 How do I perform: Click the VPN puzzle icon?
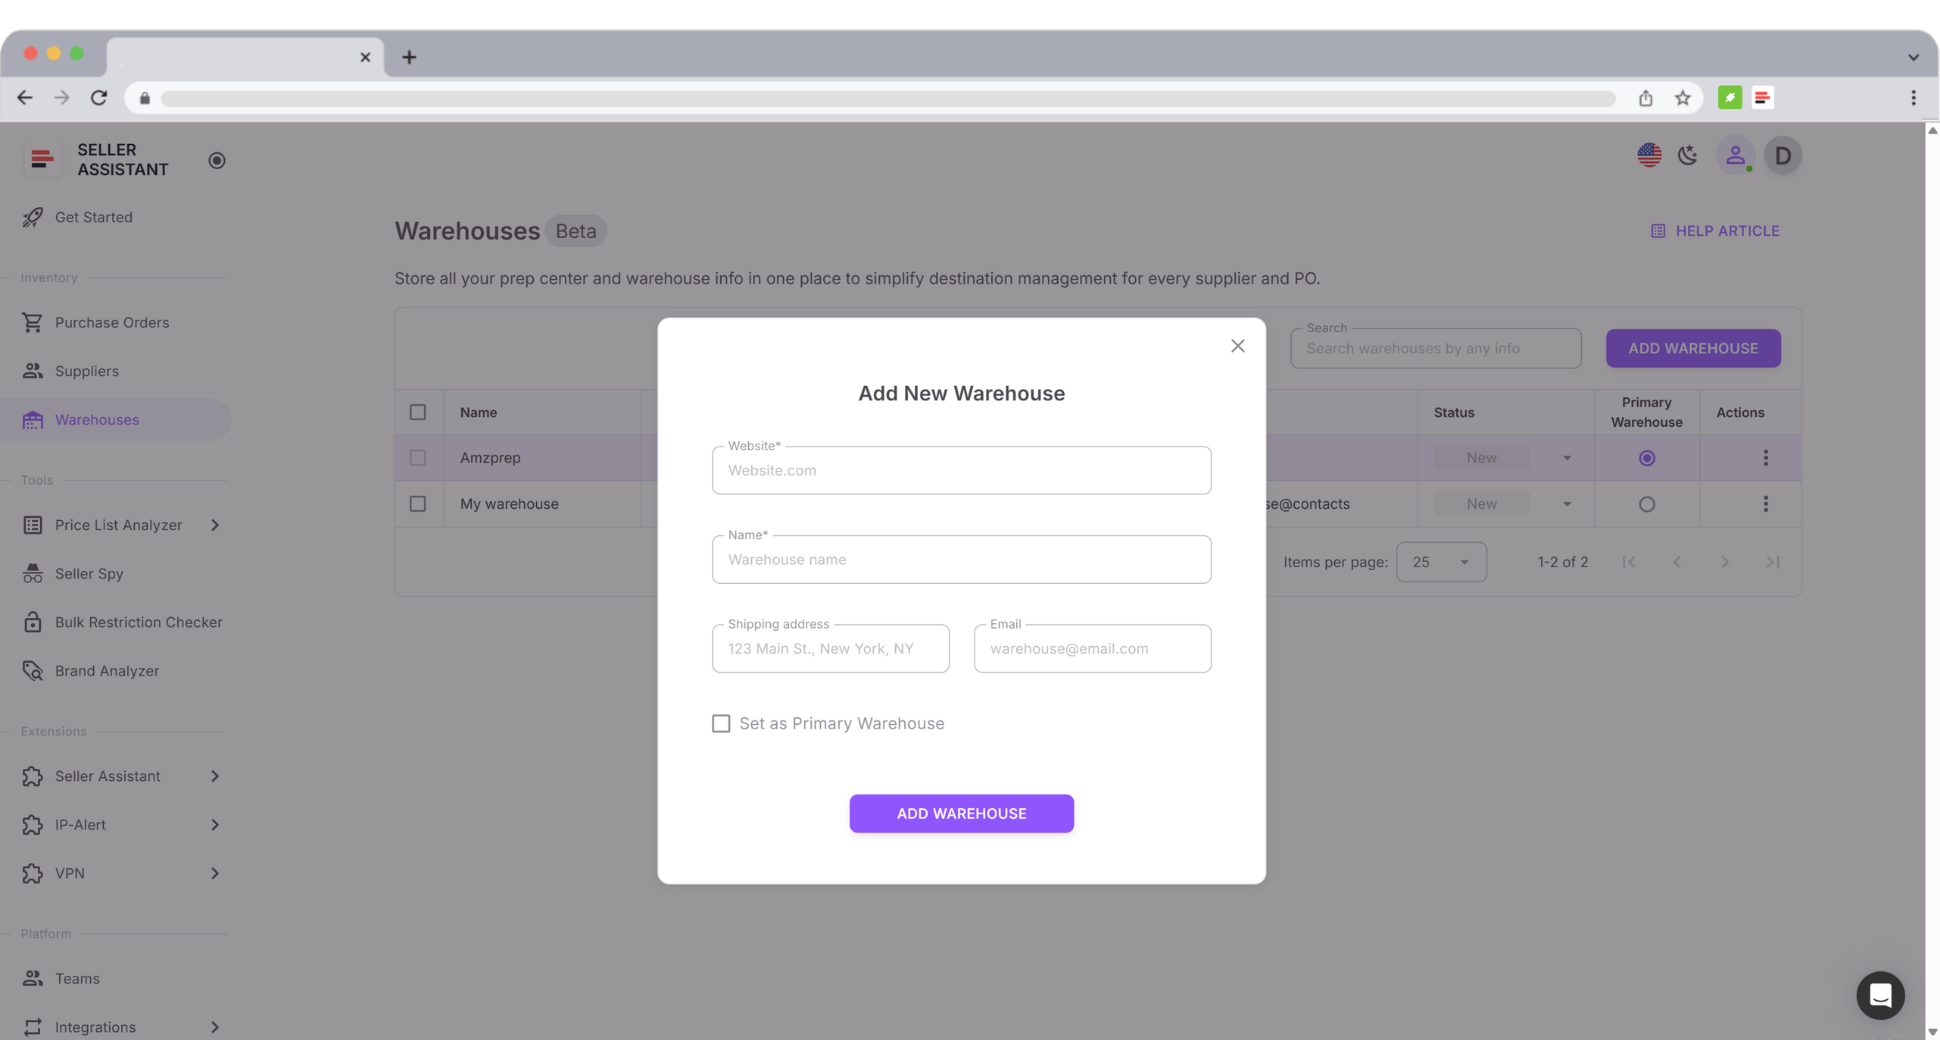click(x=33, y=873)
